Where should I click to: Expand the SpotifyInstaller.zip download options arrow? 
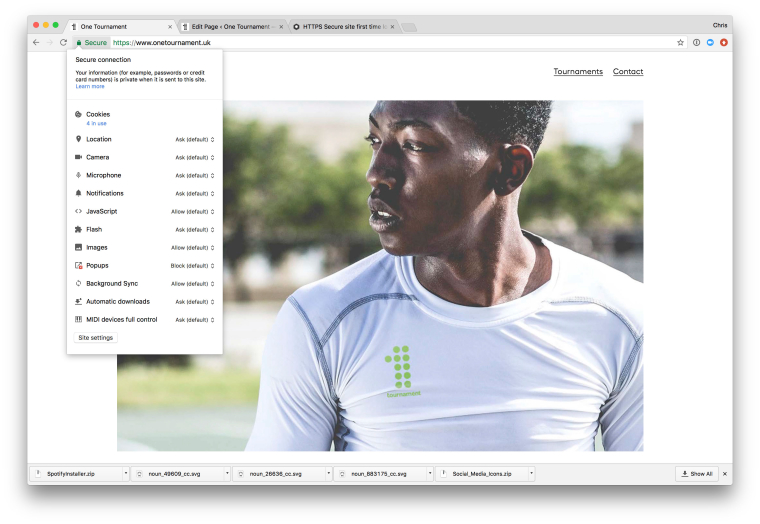click(x=125, y=474)
